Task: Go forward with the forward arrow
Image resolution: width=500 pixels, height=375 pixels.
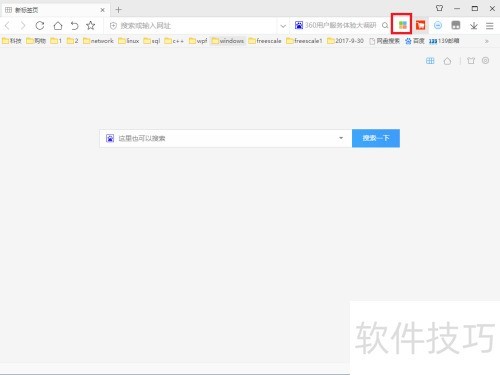Action: pyautogui.click(x=23, y=25)
